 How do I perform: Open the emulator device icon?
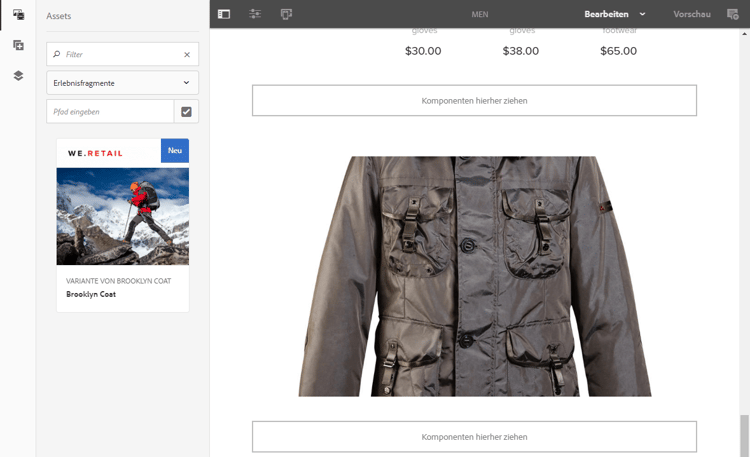286,14
